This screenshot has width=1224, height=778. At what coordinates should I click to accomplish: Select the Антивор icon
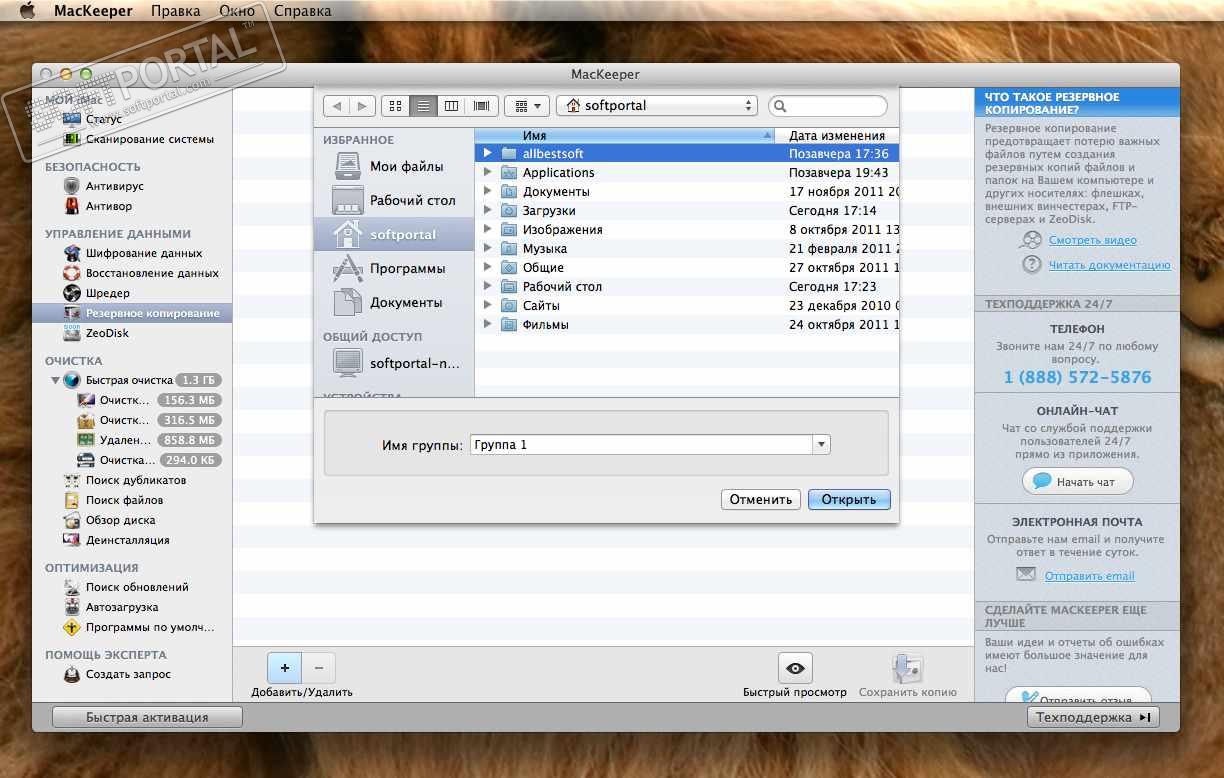[x=72, y=206]
